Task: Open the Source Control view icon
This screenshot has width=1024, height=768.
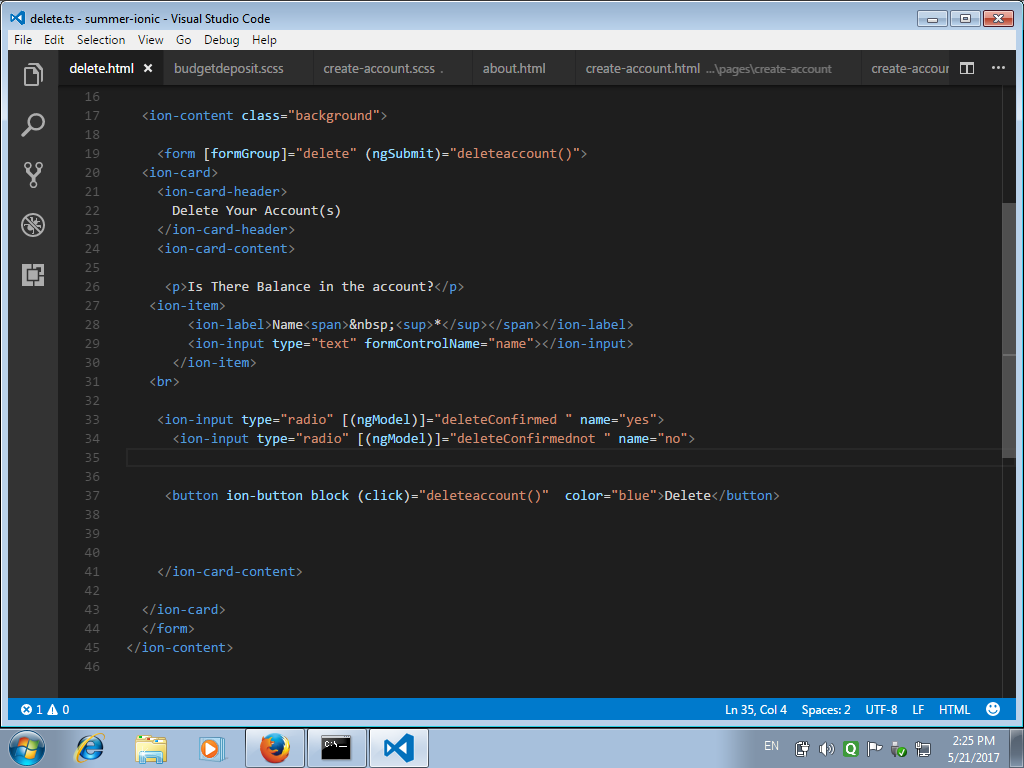Action: coord(33,175)
